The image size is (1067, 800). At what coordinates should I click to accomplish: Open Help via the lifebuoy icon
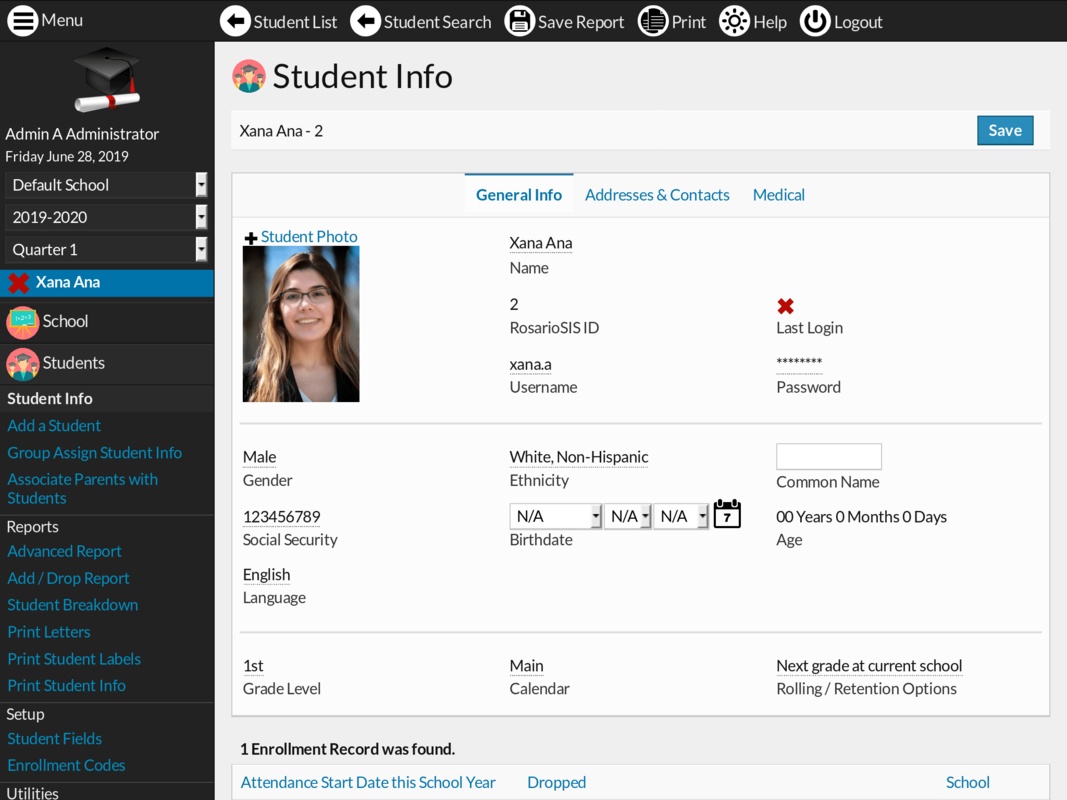click(x=734, y=21)
